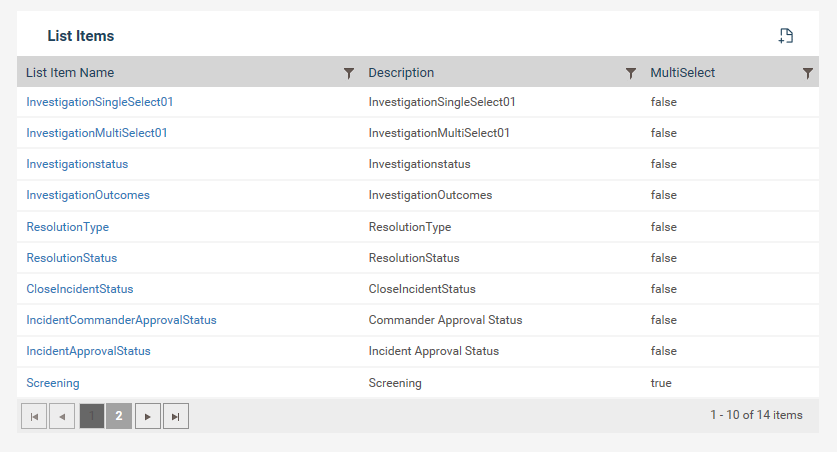The width and height of the screenshot is (837, 452).
Task: Sort by the List Item Name header
Action: click(70, 73)
